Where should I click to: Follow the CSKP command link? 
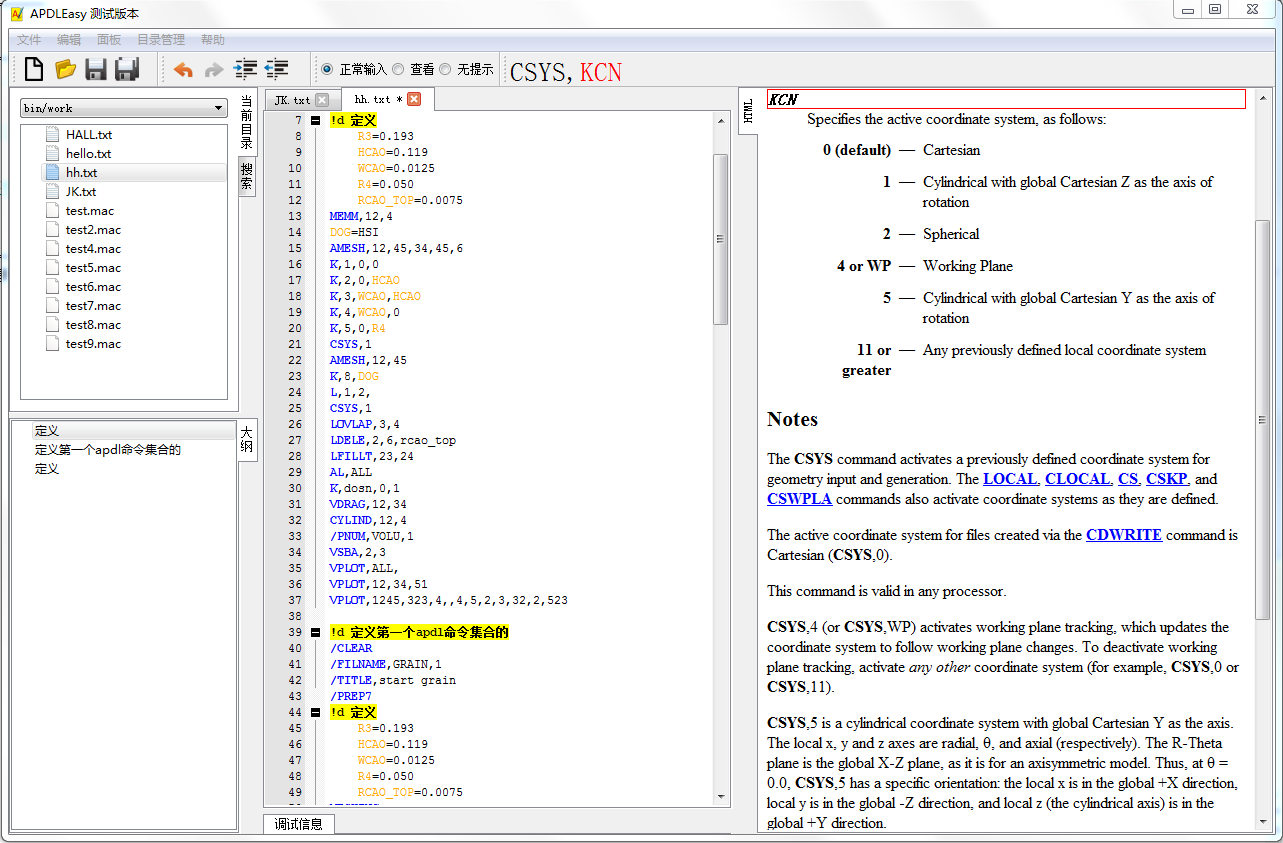click(x=1167, y=479)
